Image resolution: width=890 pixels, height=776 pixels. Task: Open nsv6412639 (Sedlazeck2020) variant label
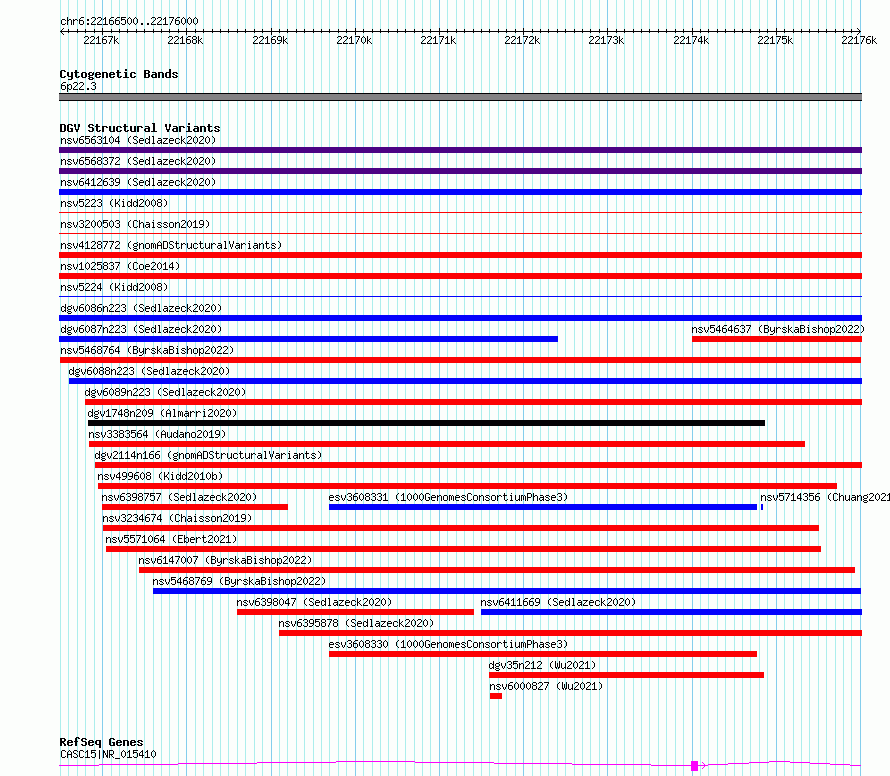(x=138, y=182)
